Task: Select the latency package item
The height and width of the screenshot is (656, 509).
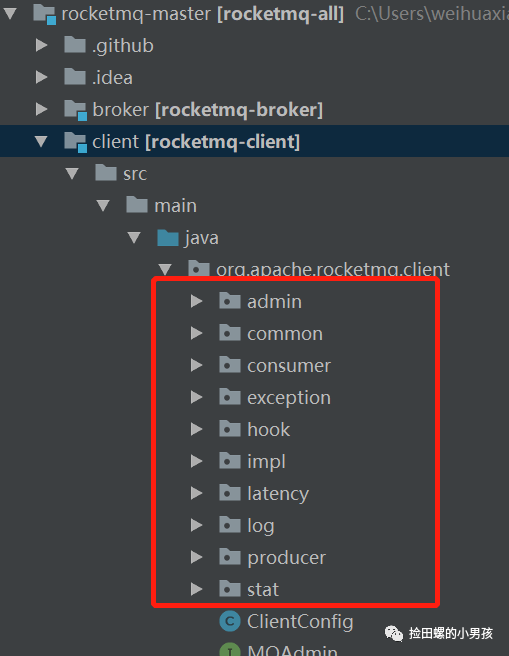Action: point(264,493)
